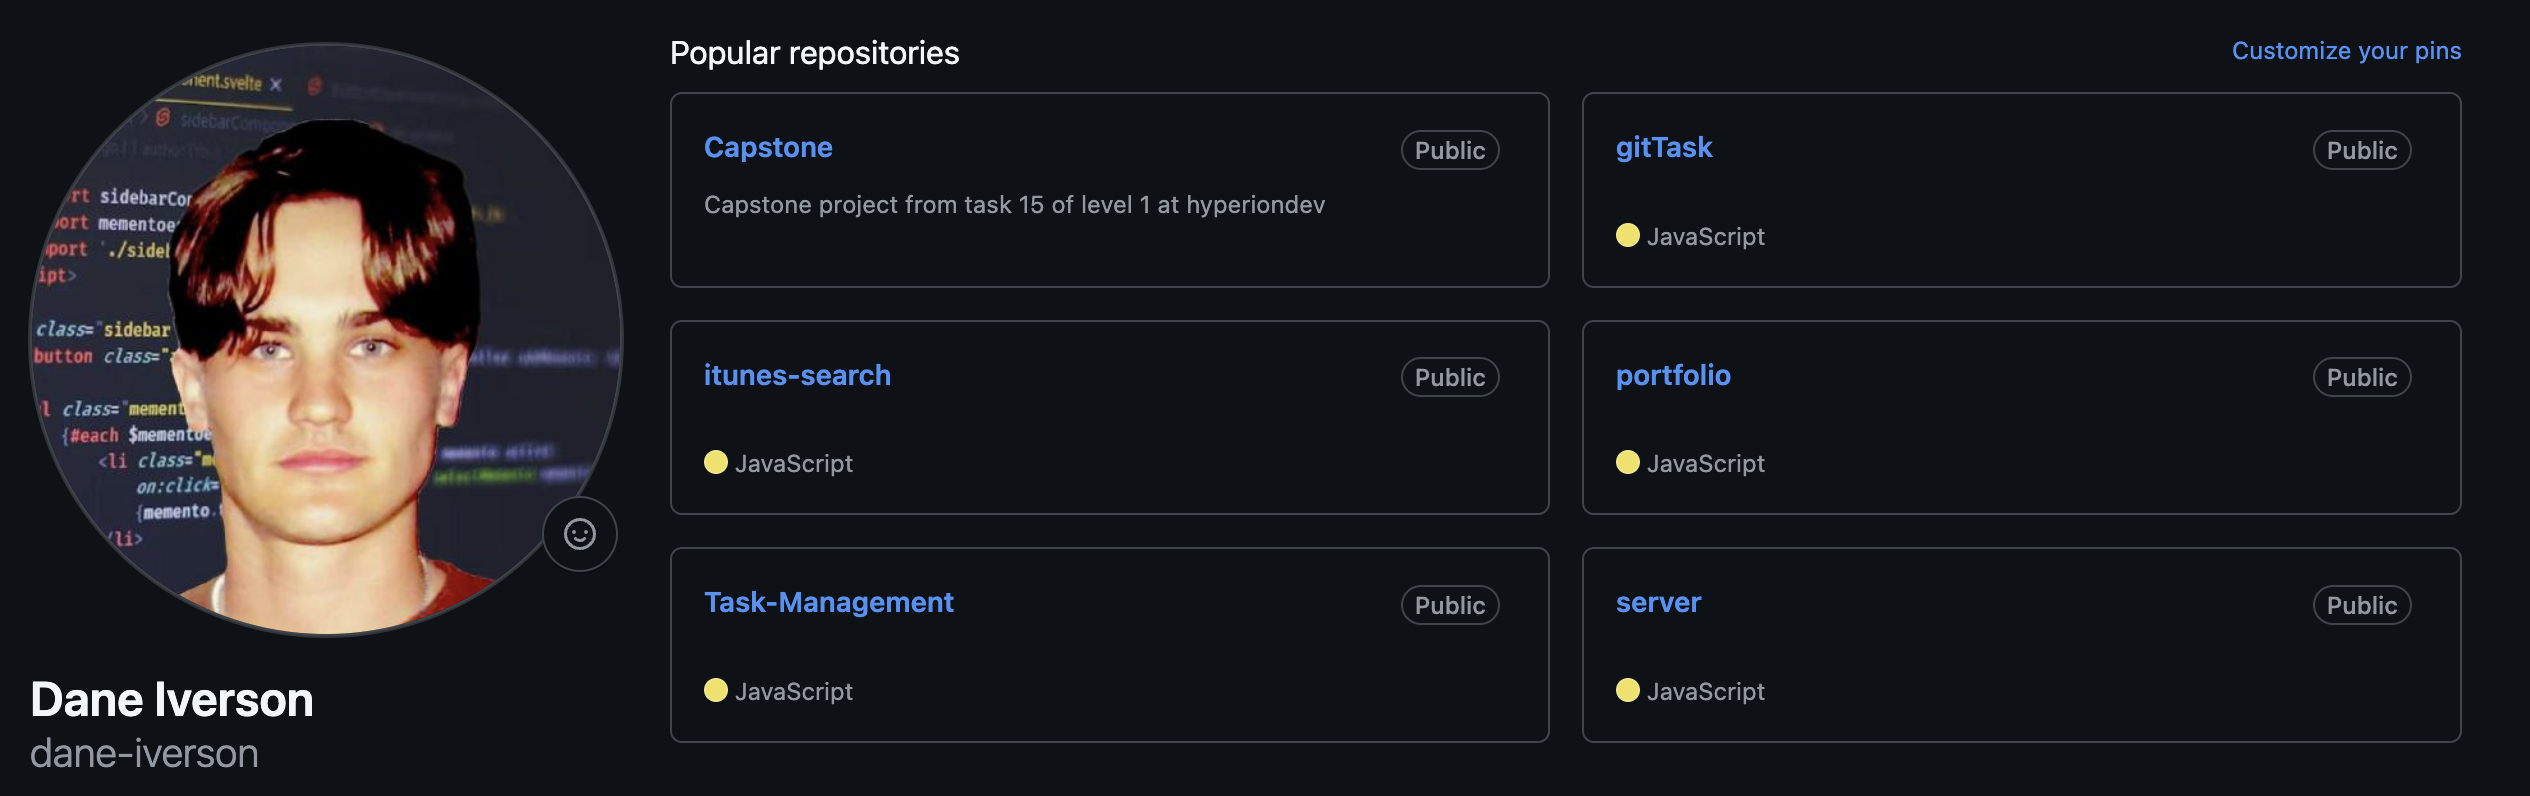Click the Public badge on the Capstone card
The image size is (2530, 796).
click(1450, 150)
